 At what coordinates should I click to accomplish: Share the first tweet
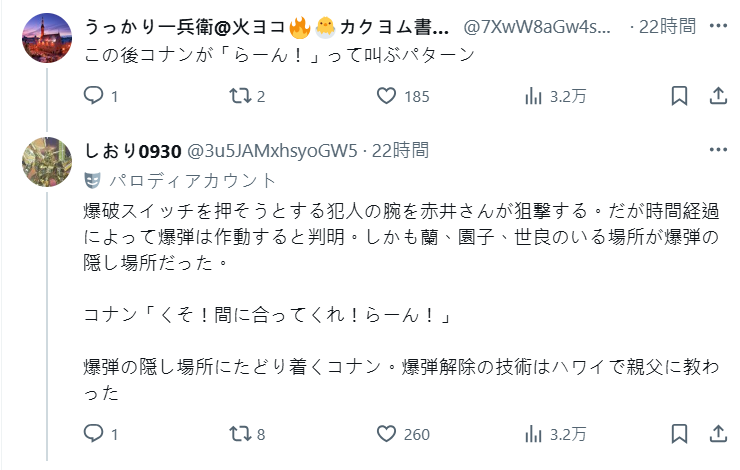point(718,96)
